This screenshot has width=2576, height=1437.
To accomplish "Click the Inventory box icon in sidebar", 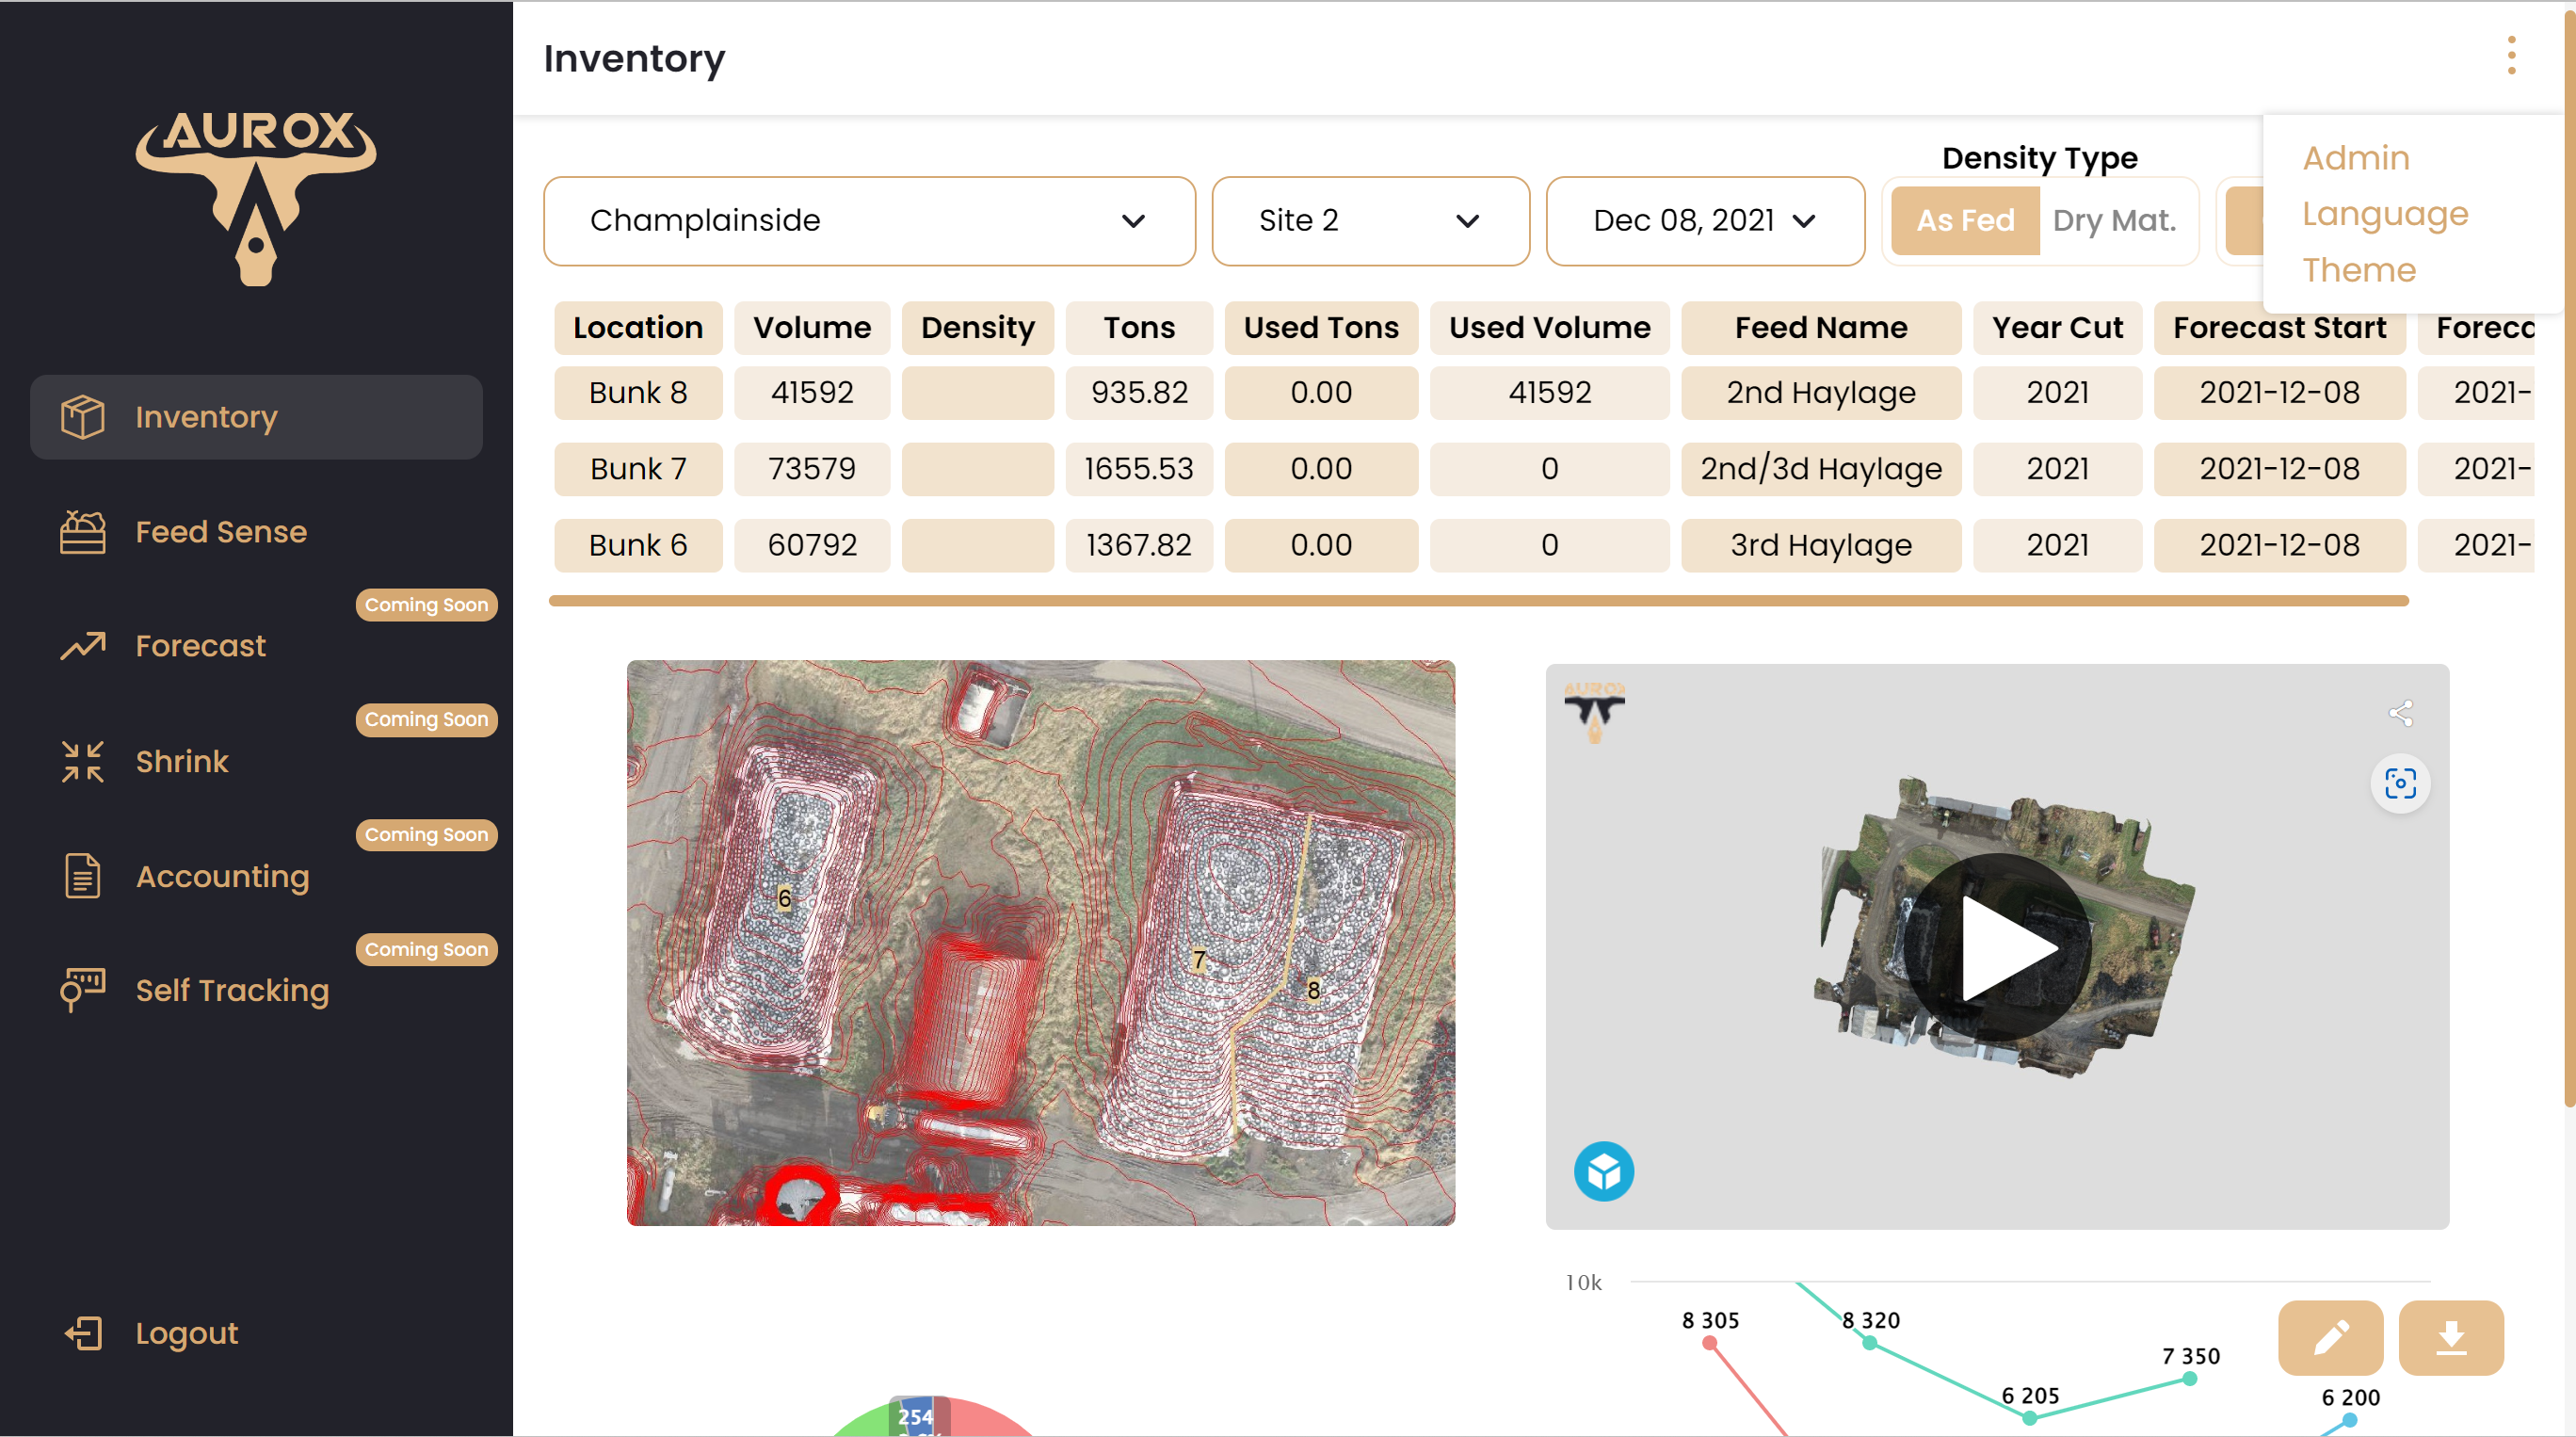I will coord(82,417).
